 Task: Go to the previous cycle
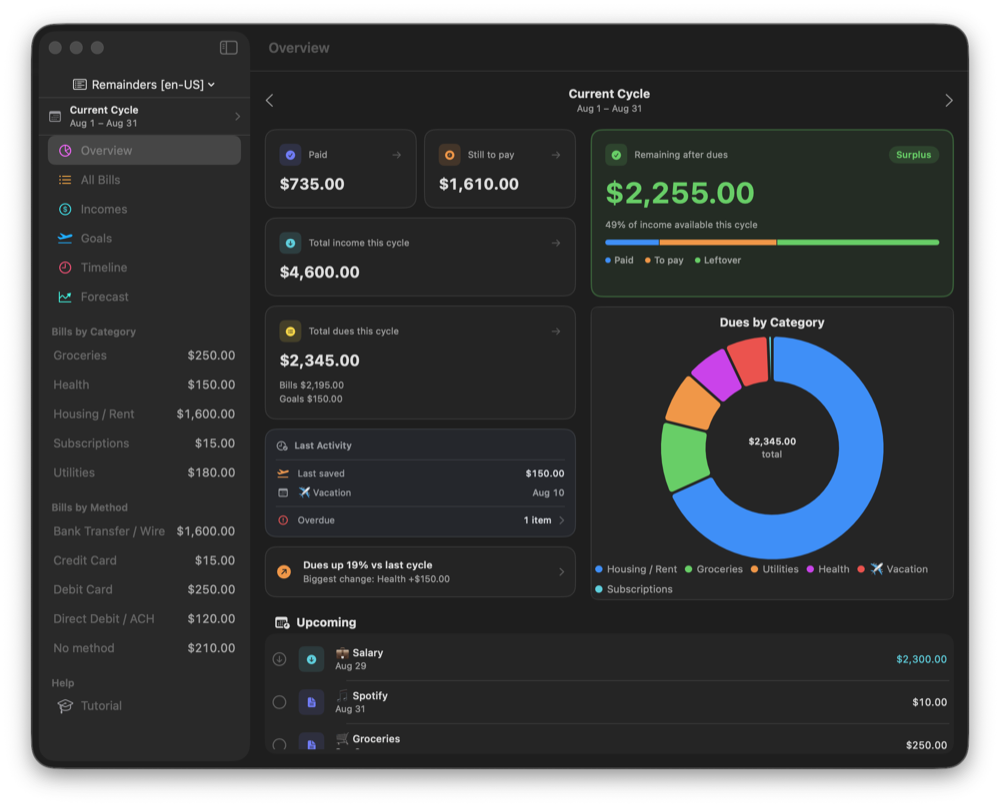[x=270, y=101]
